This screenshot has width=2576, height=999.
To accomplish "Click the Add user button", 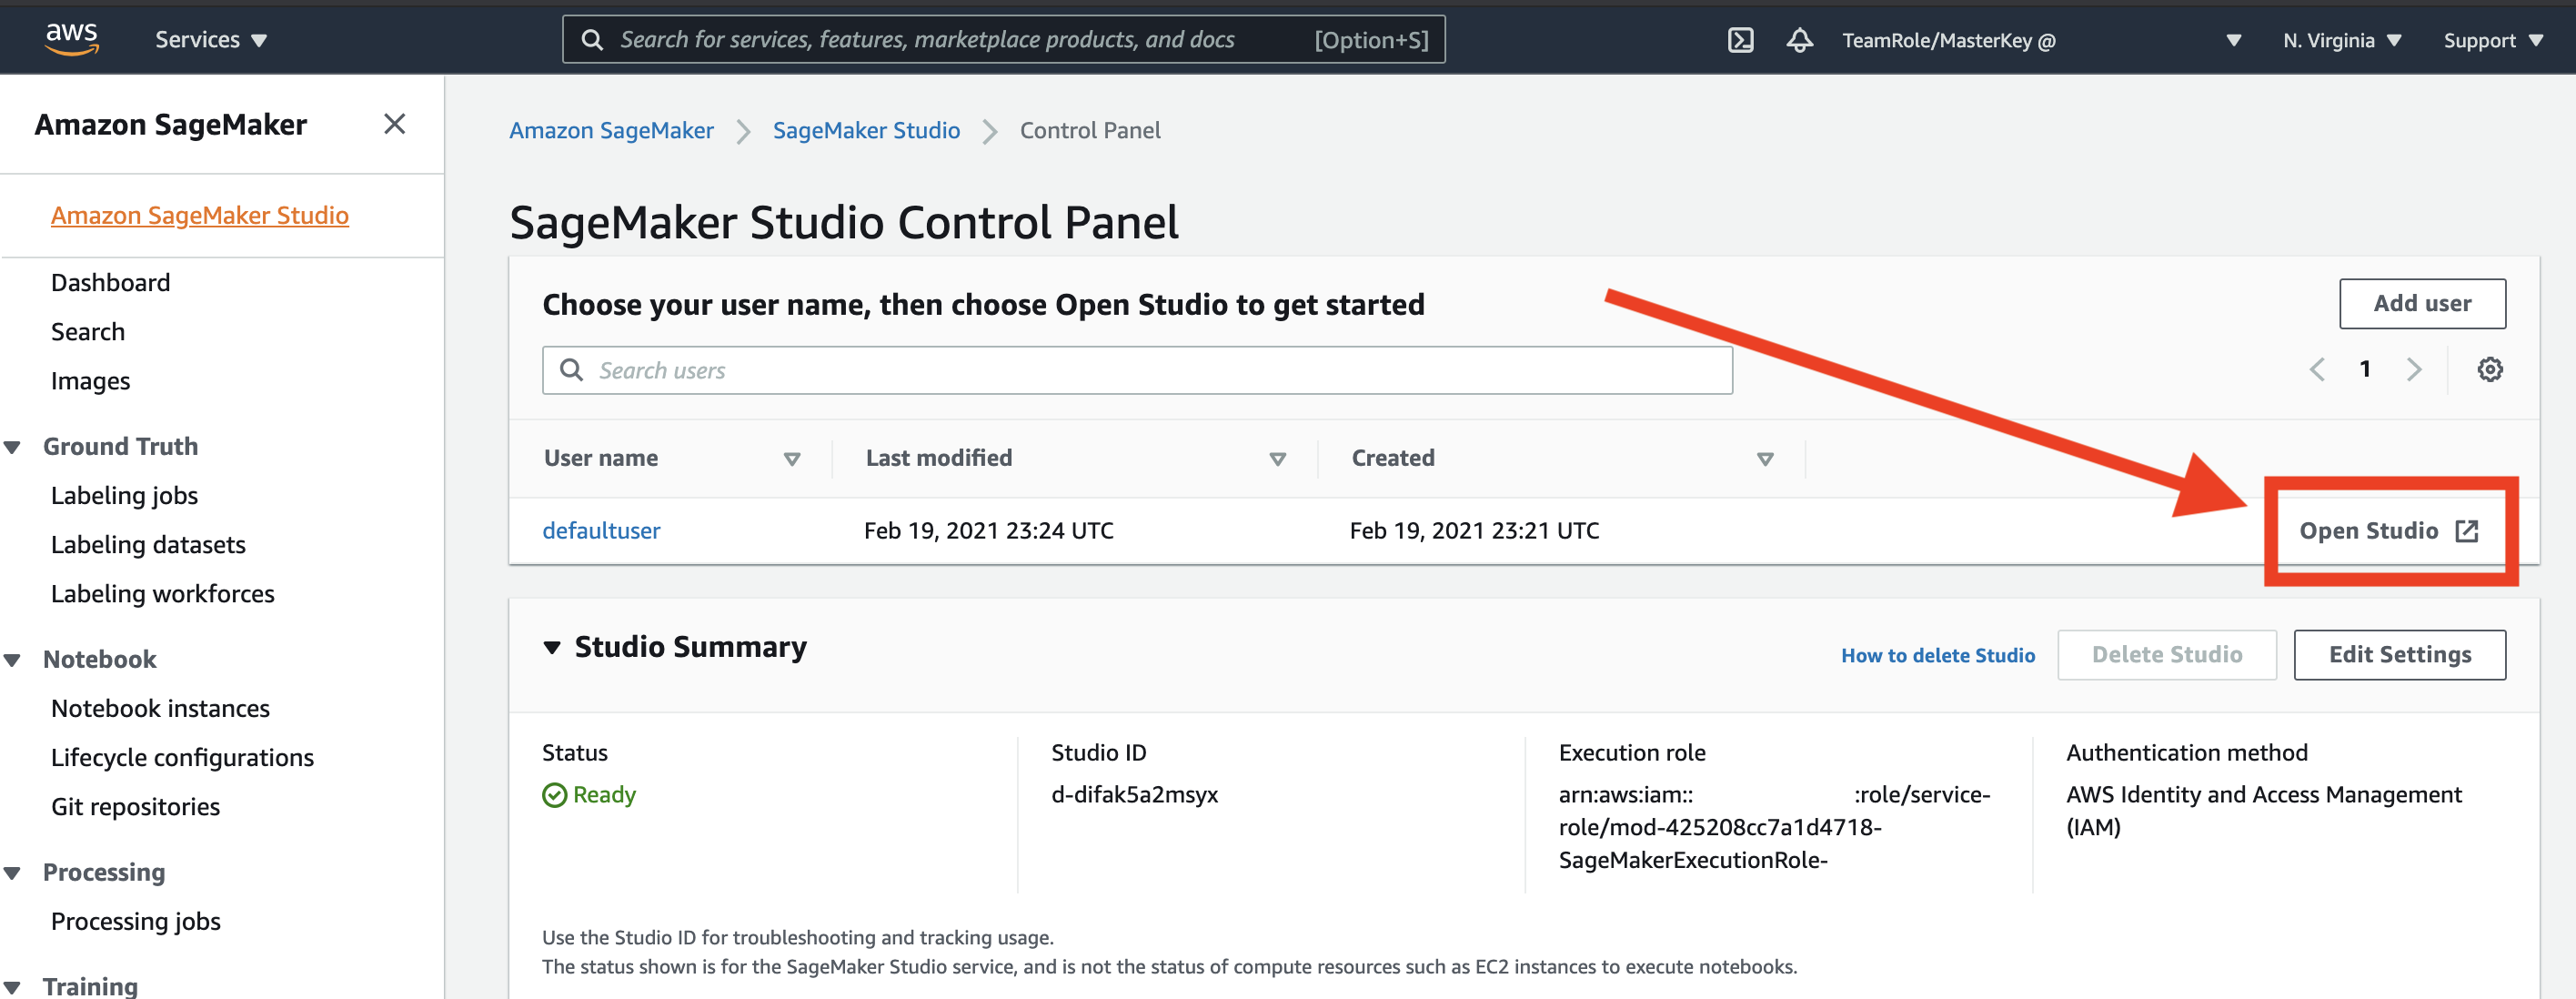I will click(2421, 303).
